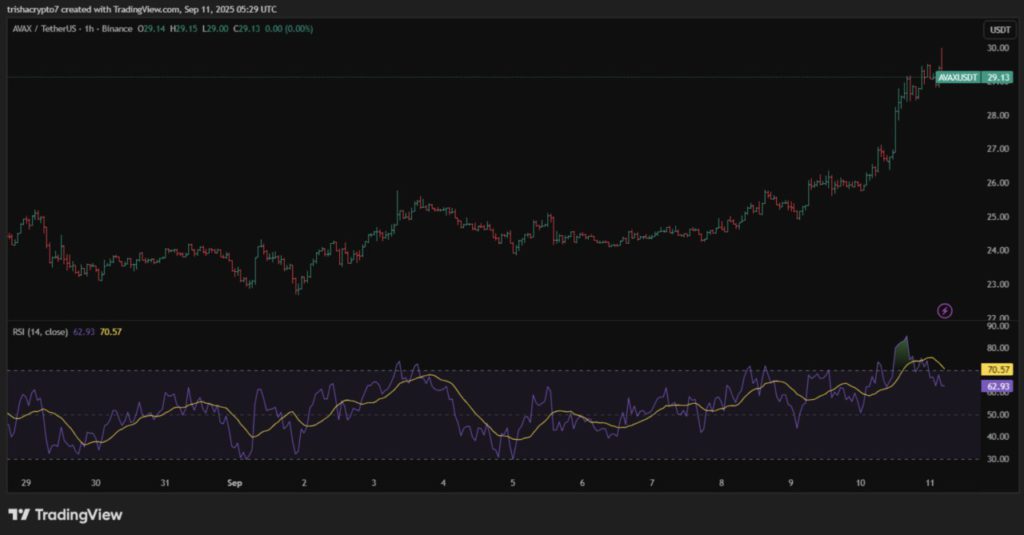
Task: Click date 11 on the time axis
Action: (930, 482)
